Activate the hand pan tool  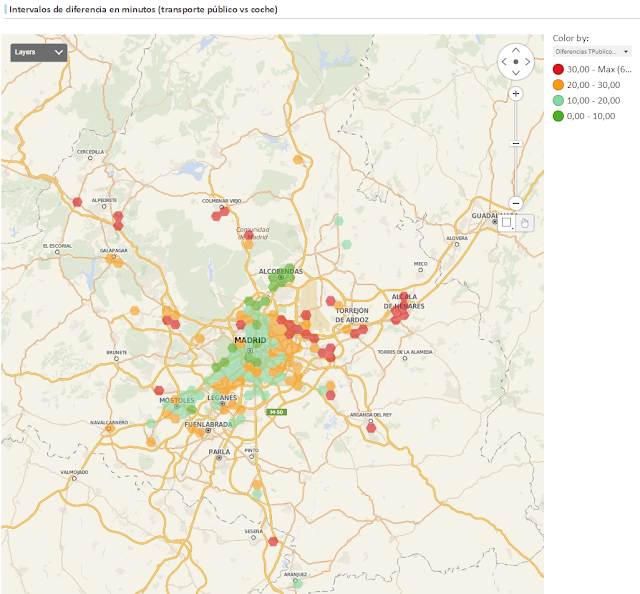click(525, 223)
